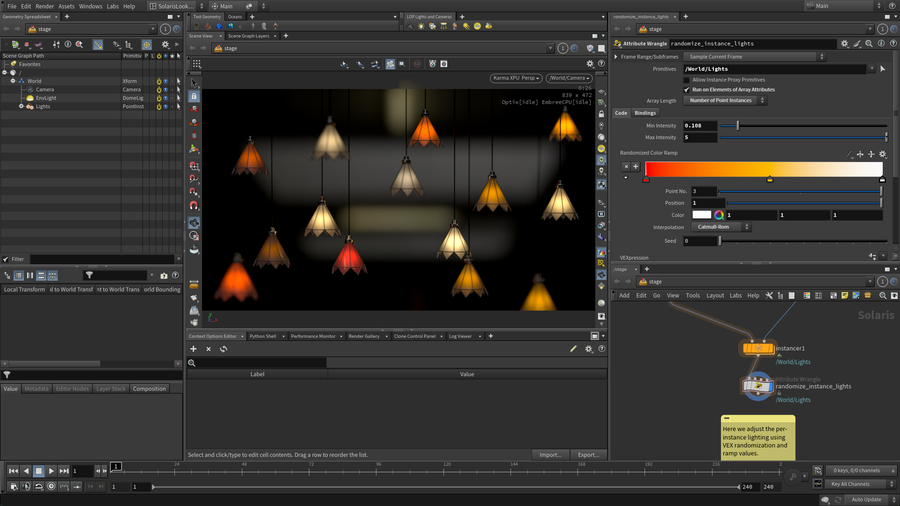Click the play forward button
The image size is (900, 506).
click(x=51, y=470)
